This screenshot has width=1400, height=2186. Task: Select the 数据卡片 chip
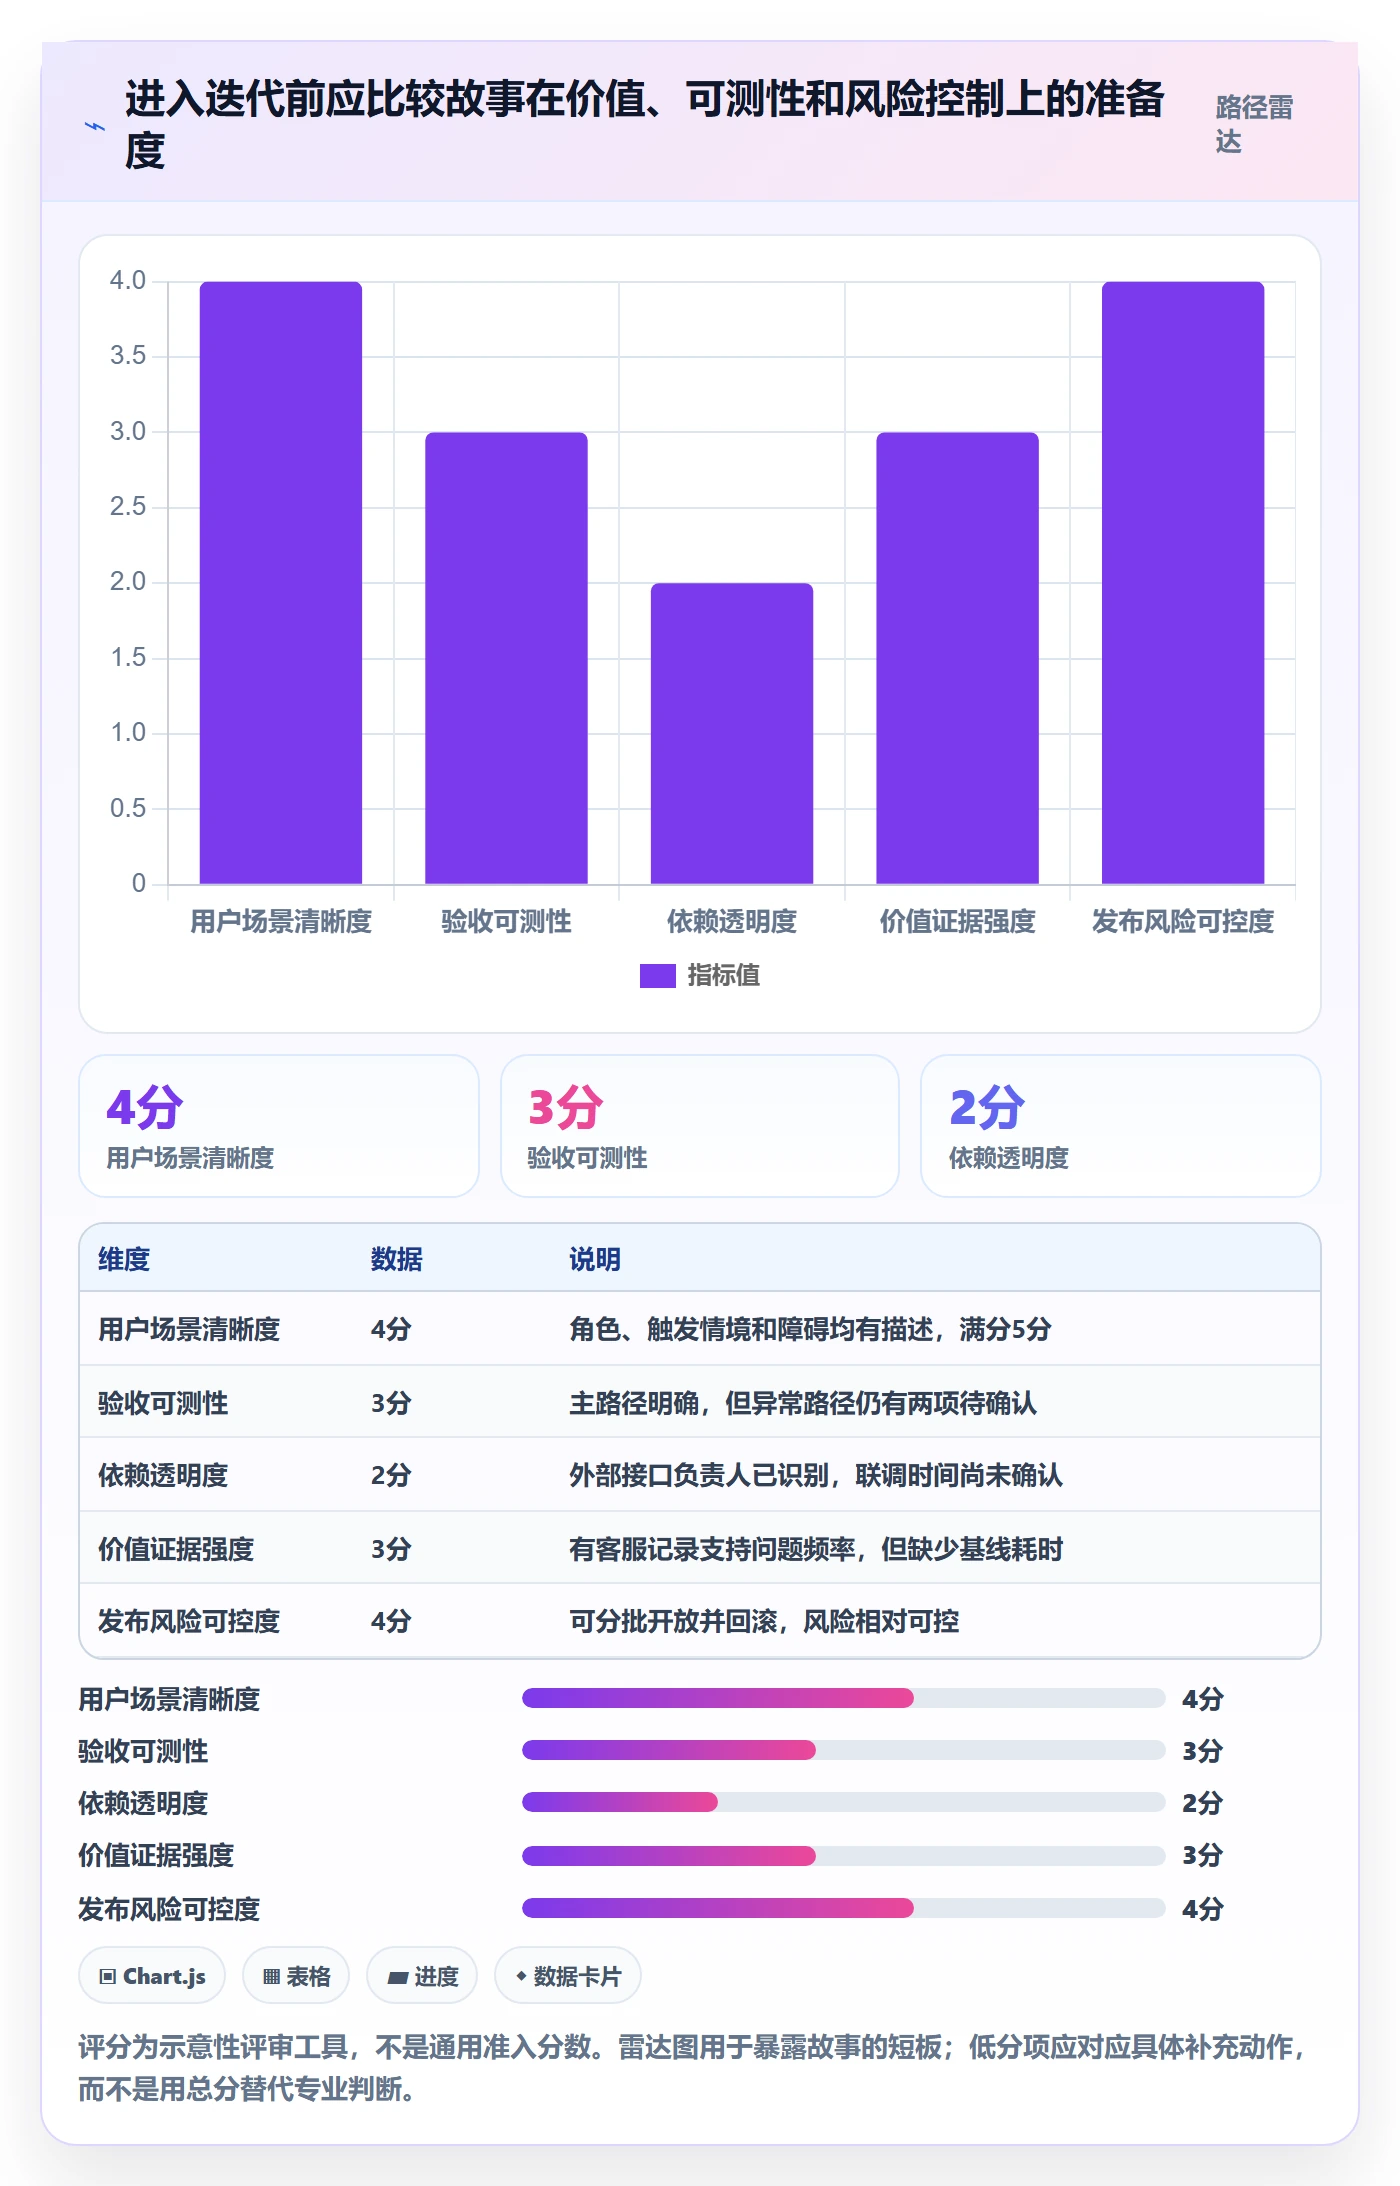tap(568, 1976)
